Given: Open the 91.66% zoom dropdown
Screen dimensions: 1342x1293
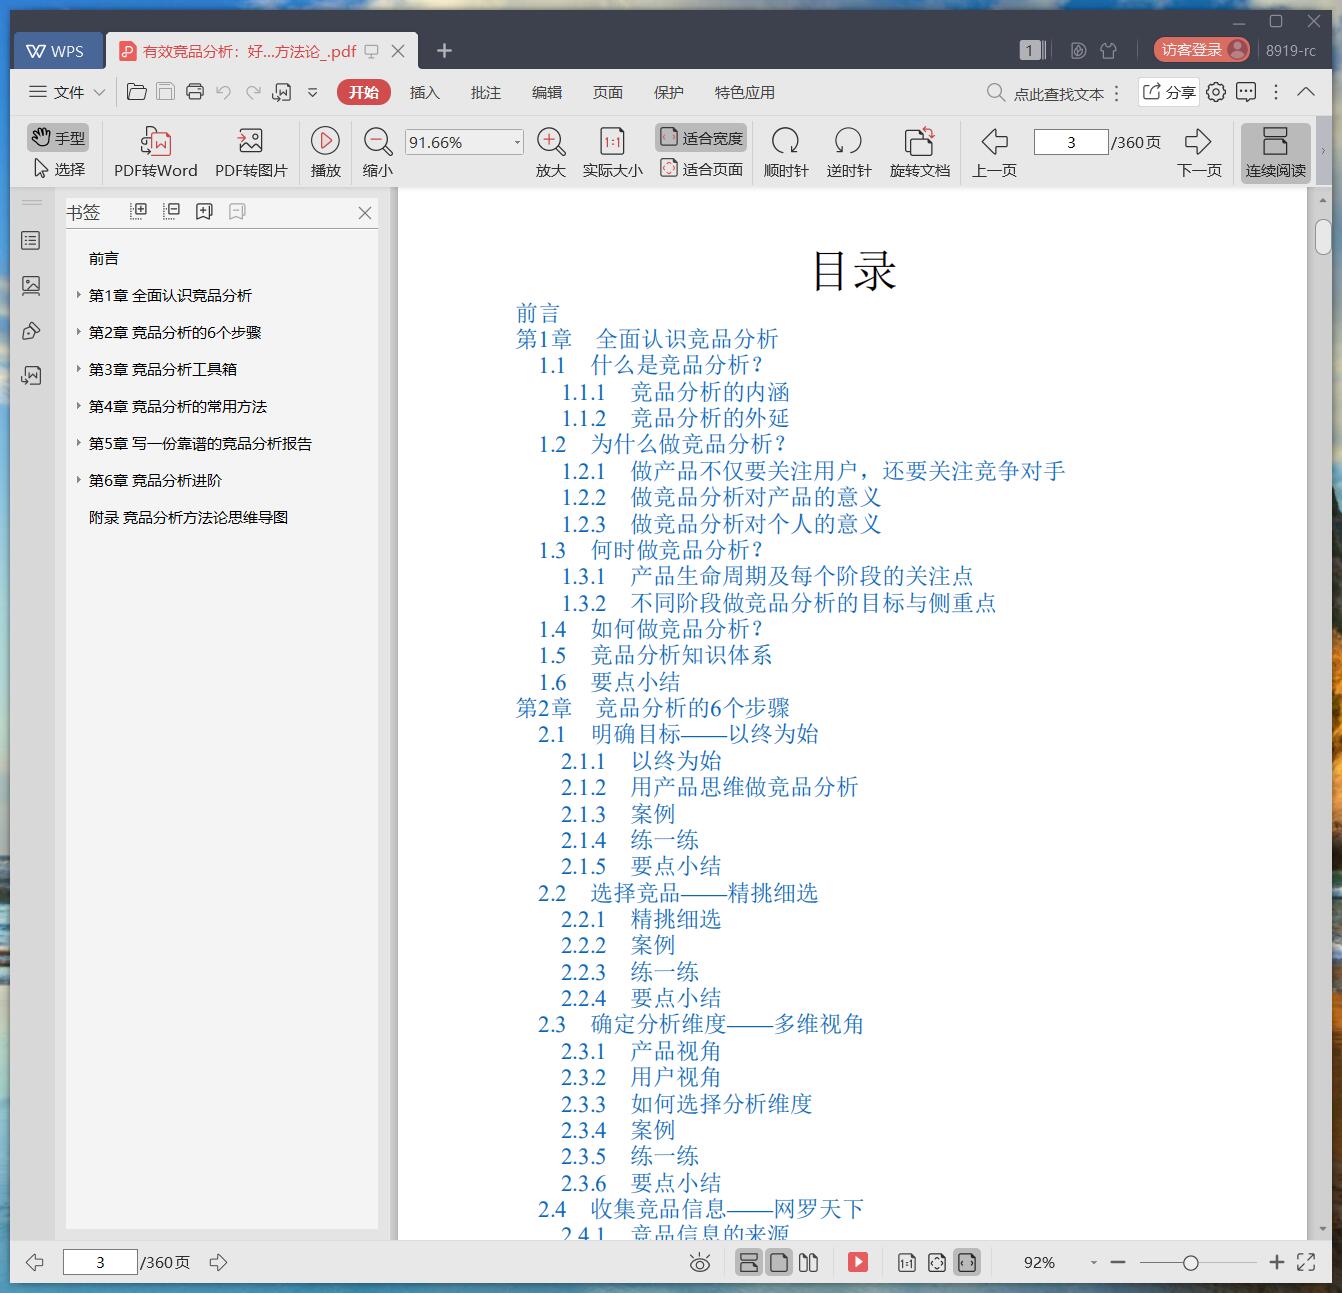Looking at the screenshot, I should [517, 142].
